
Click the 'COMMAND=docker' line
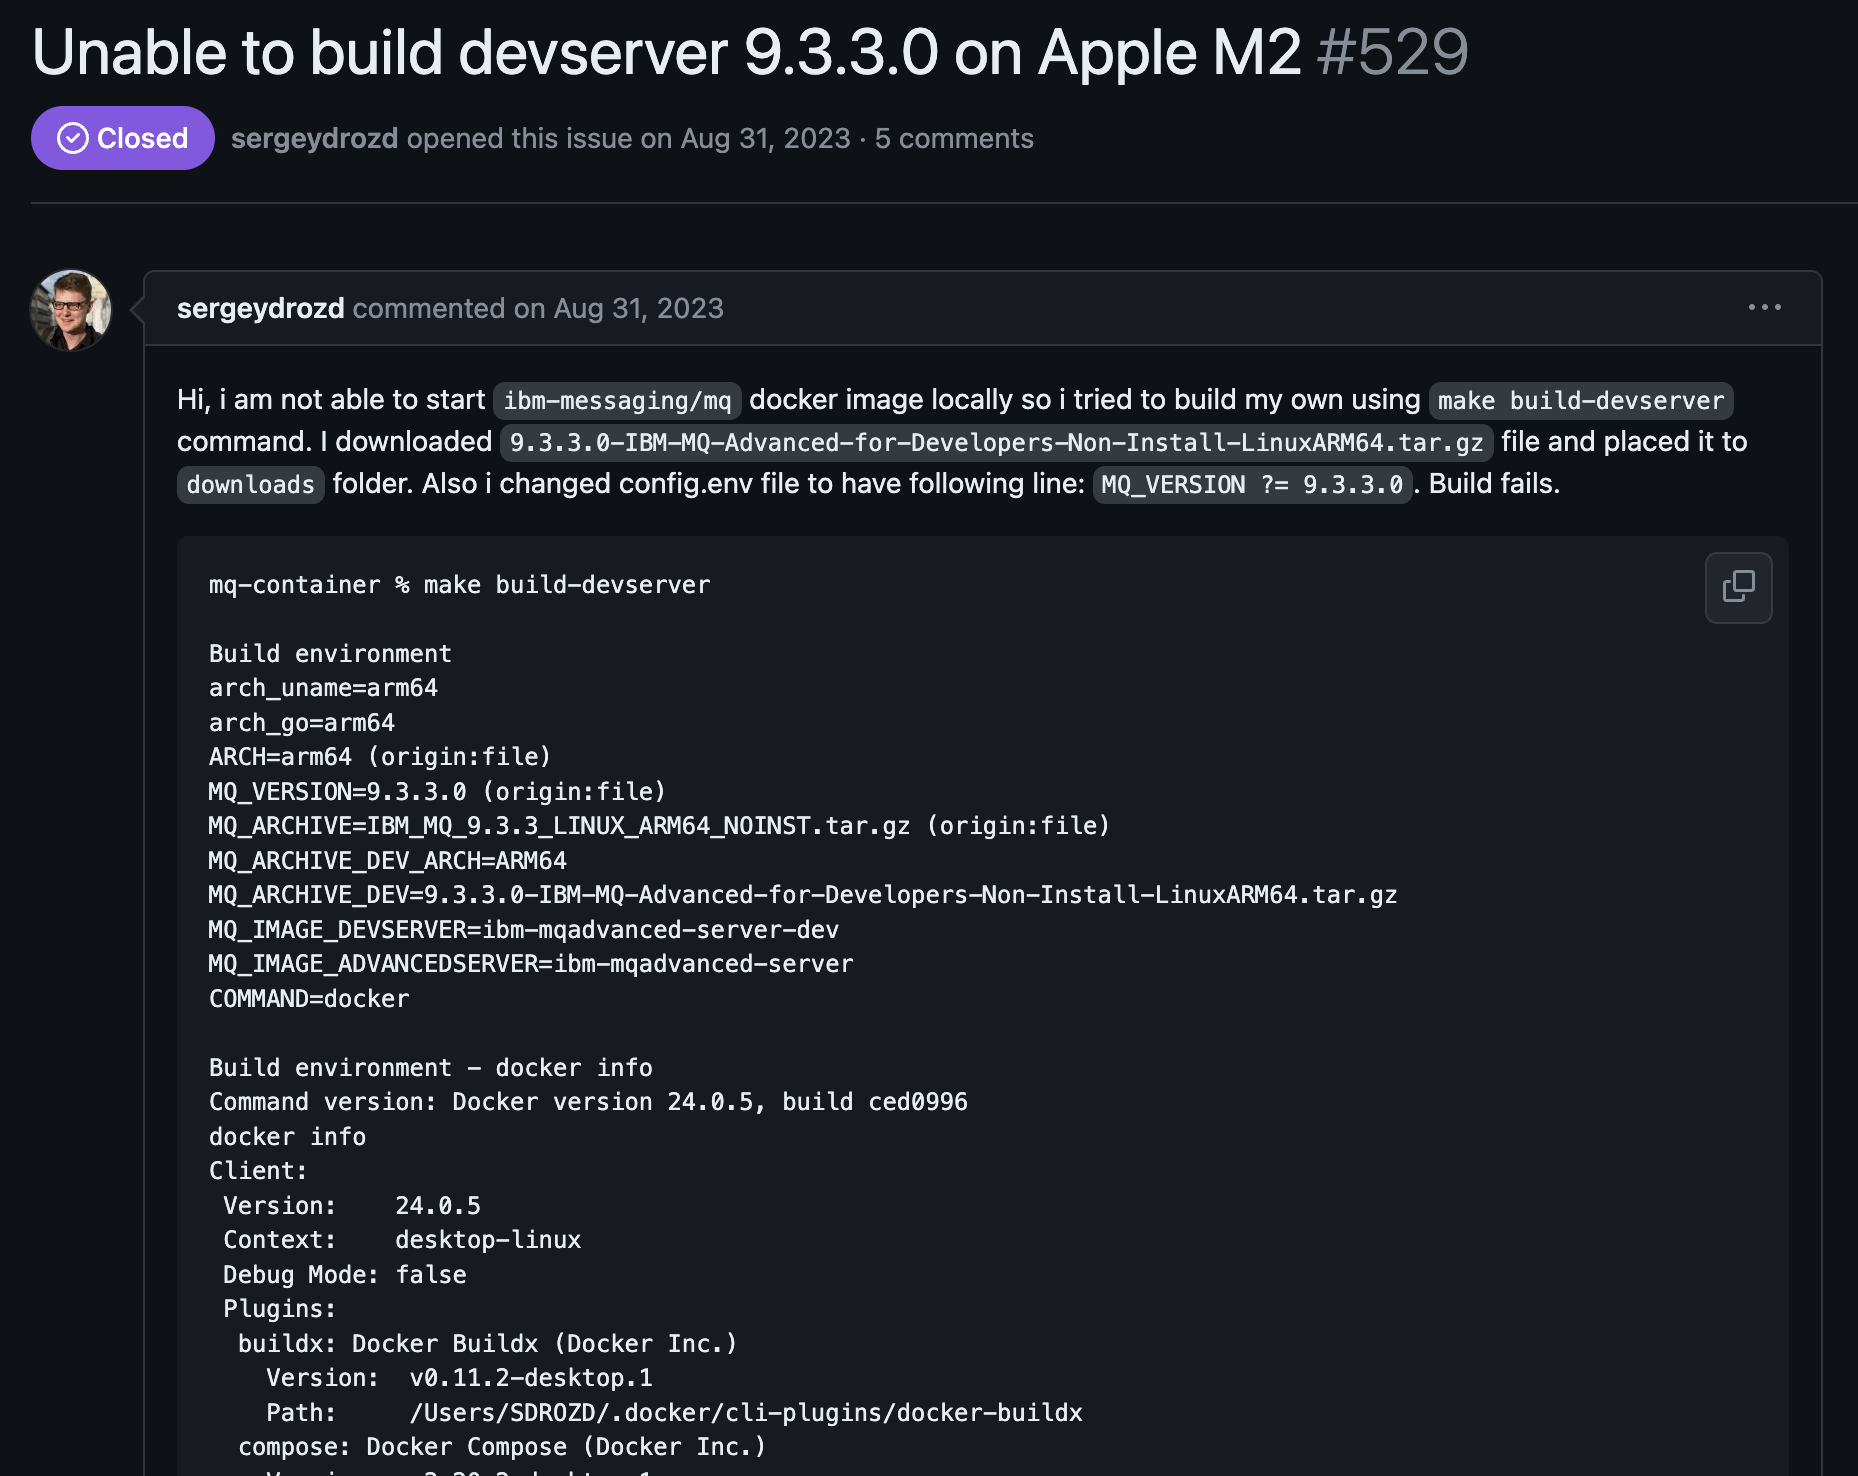coord(309,999)
